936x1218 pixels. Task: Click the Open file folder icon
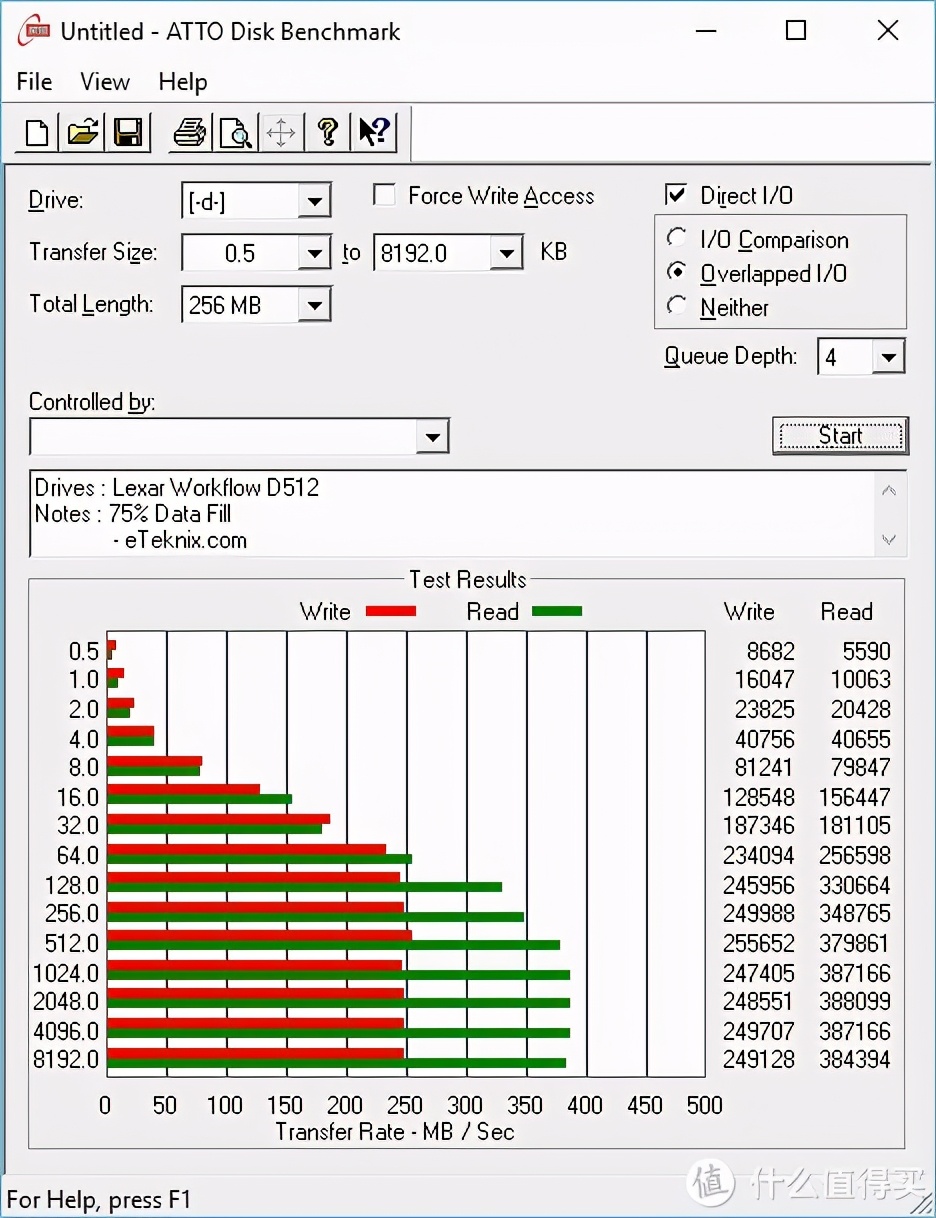click(x=83, y=132)
